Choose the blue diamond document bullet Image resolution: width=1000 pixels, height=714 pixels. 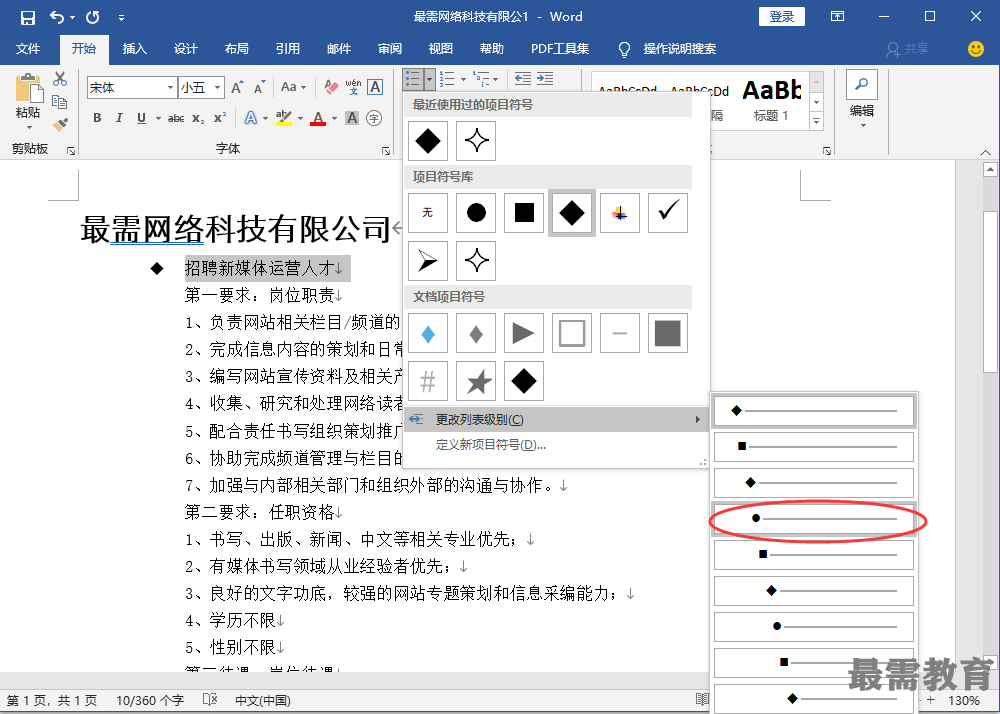click(428, 333)
